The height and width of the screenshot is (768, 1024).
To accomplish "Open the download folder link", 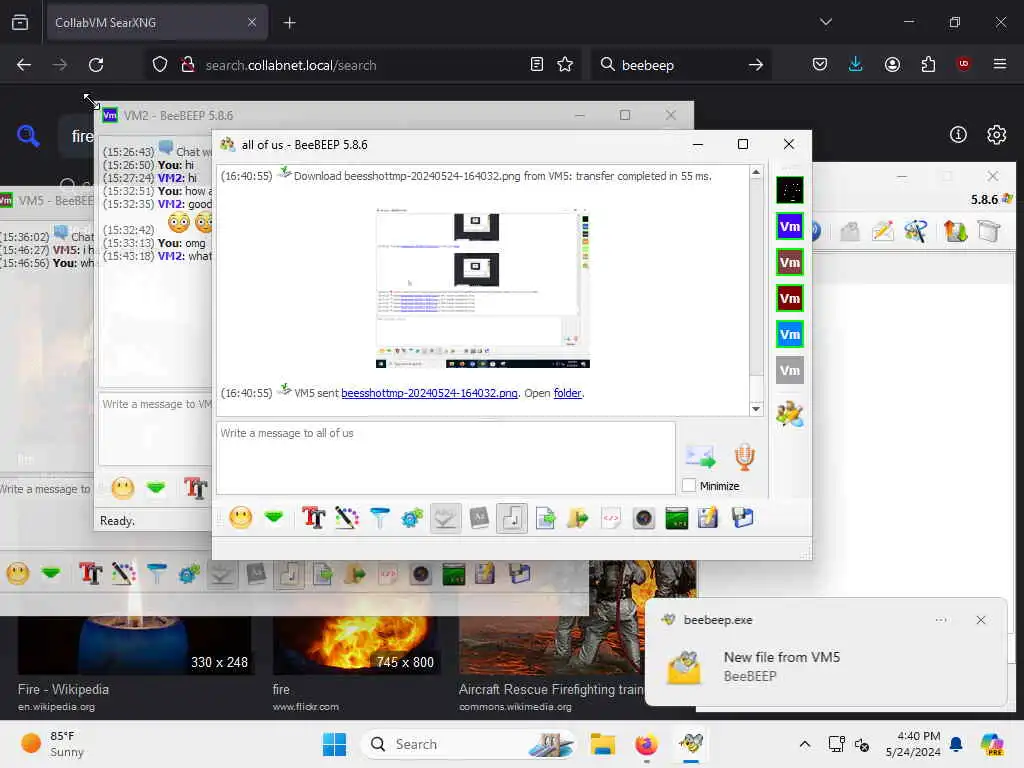I will (567, 393).
